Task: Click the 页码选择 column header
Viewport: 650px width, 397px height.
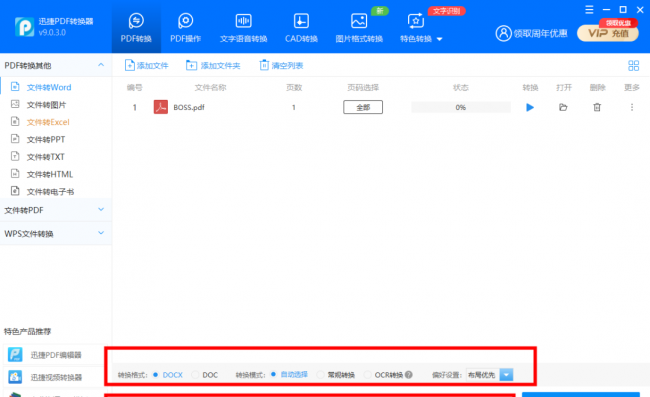Action: click(x=363, y=87)
